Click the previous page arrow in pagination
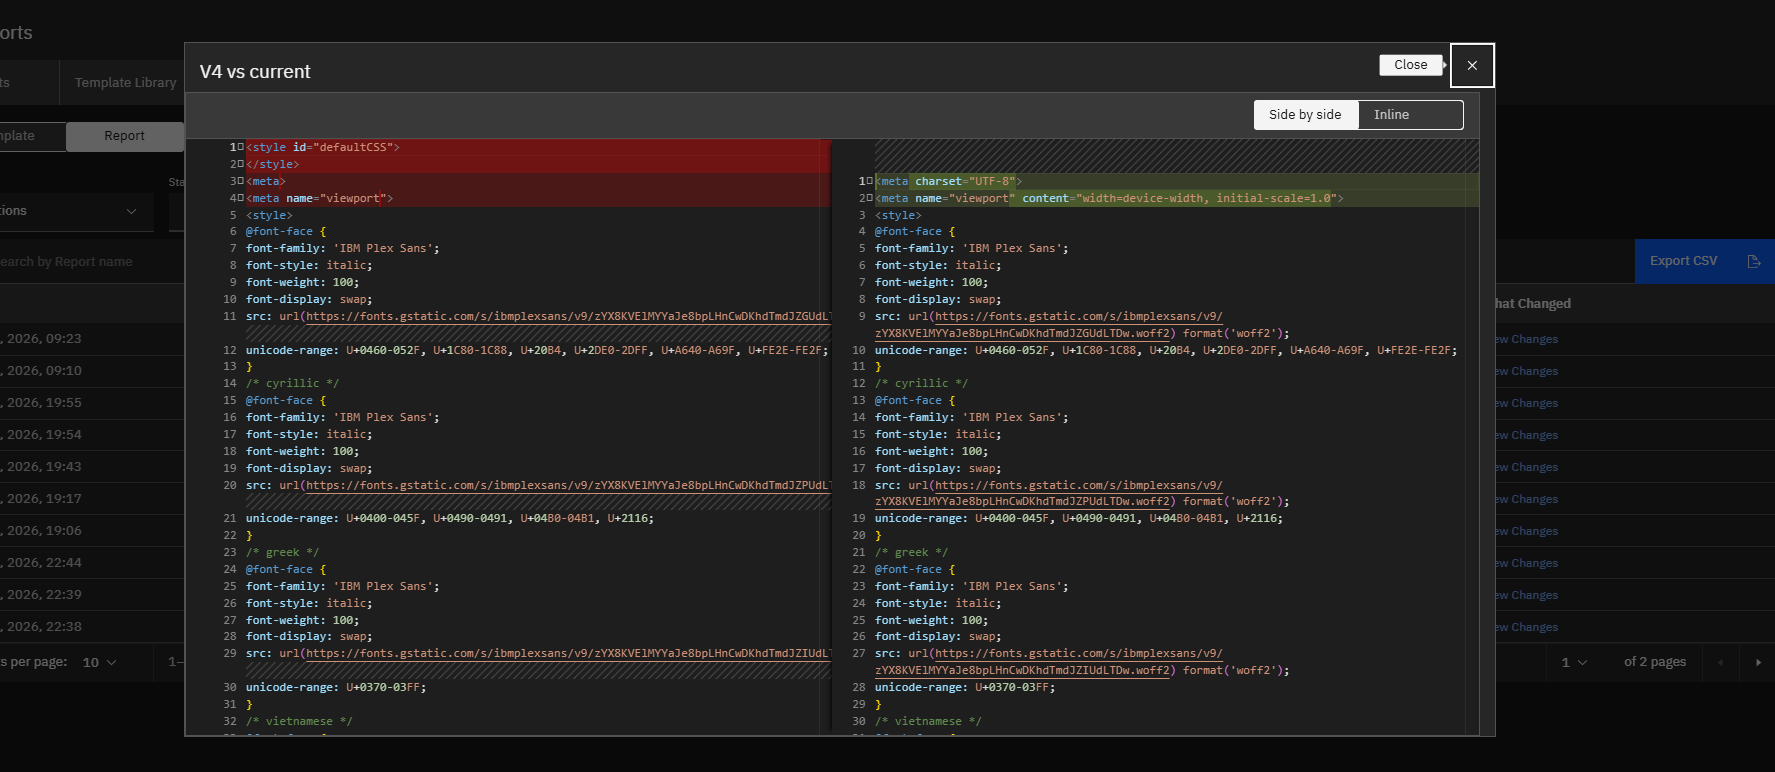This screenshot has width=1775, height=772. coord(1720,662)
